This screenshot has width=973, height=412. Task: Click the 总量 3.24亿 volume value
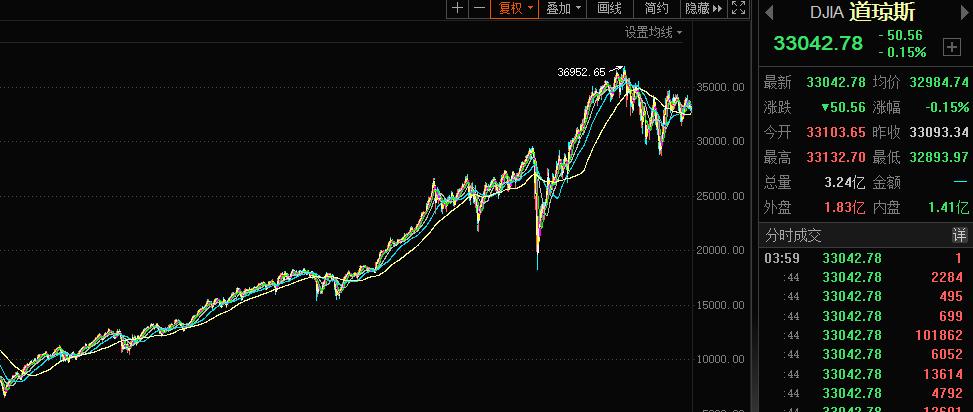836,182
